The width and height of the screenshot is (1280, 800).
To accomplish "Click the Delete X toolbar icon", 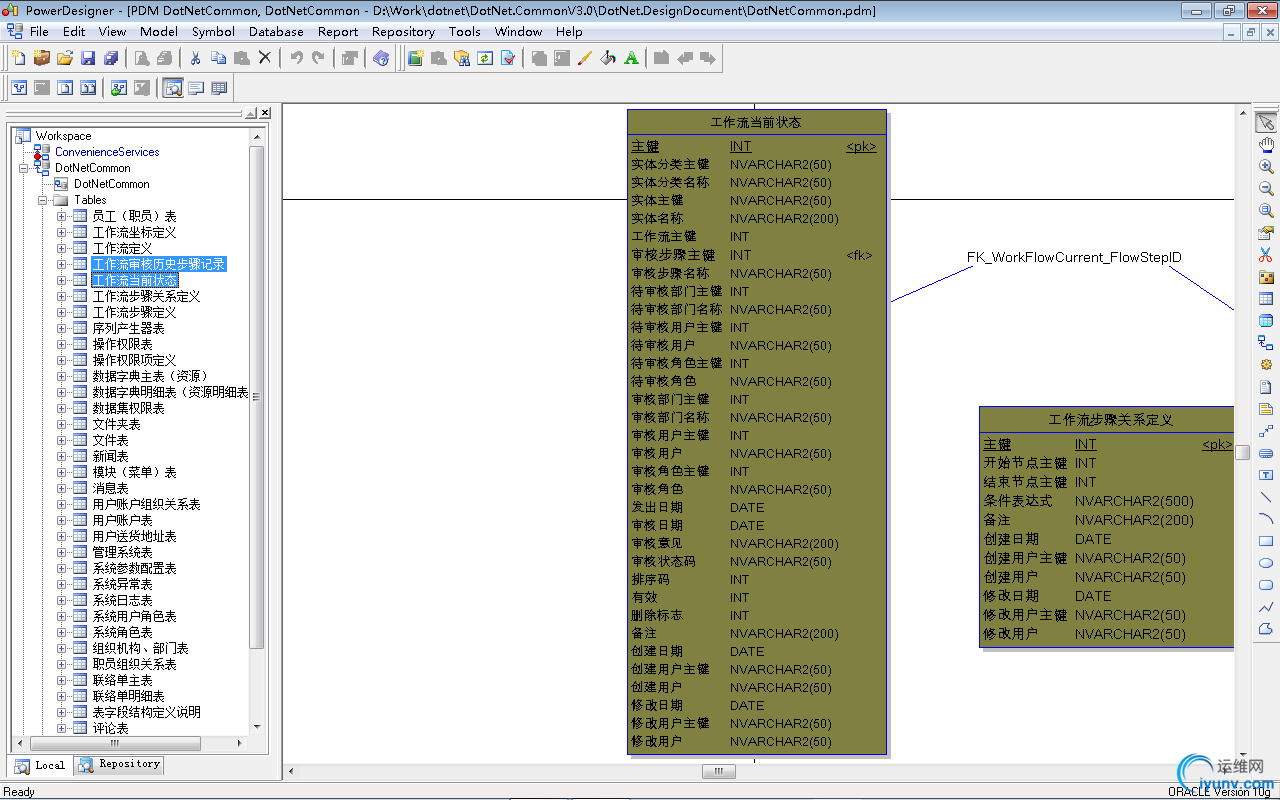I will pyautogui.click(x=265, y=58).
